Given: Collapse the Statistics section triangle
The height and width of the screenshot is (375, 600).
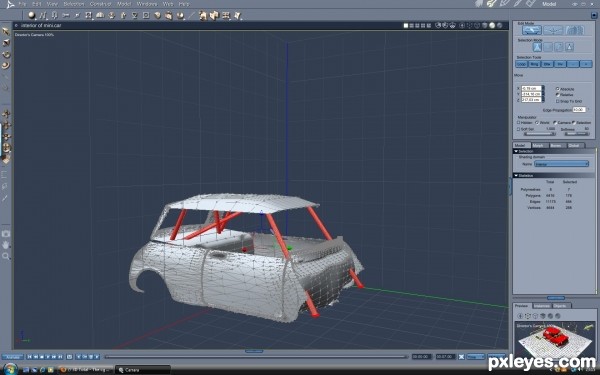Looking at the screenshot, I should [x=516, y=175].
